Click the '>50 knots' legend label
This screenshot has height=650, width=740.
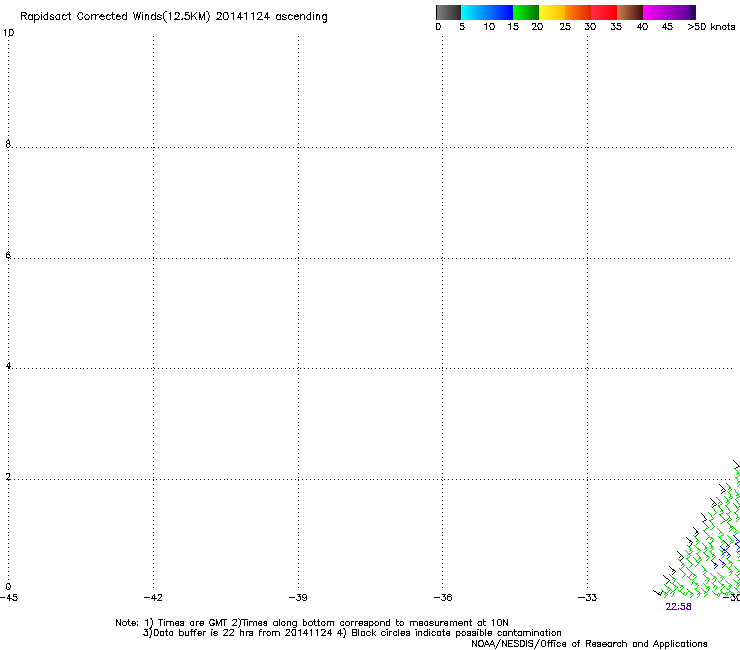(x=711, y=27)
